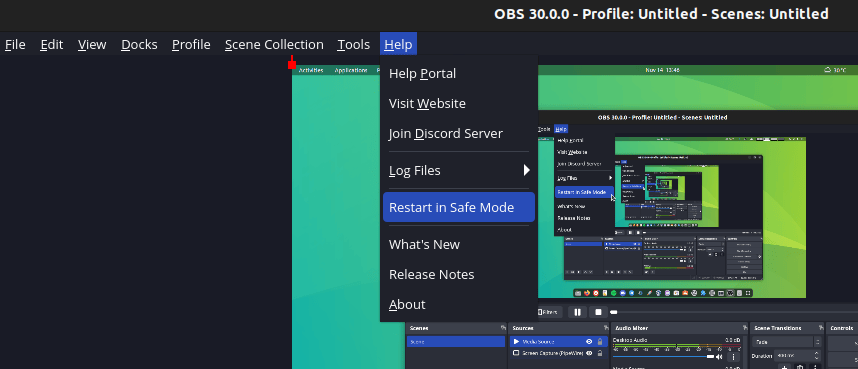Unlock the Media Source lock toggle
Image resolution: width=858 pixels, height=369 pixels.
pos(600,342)
